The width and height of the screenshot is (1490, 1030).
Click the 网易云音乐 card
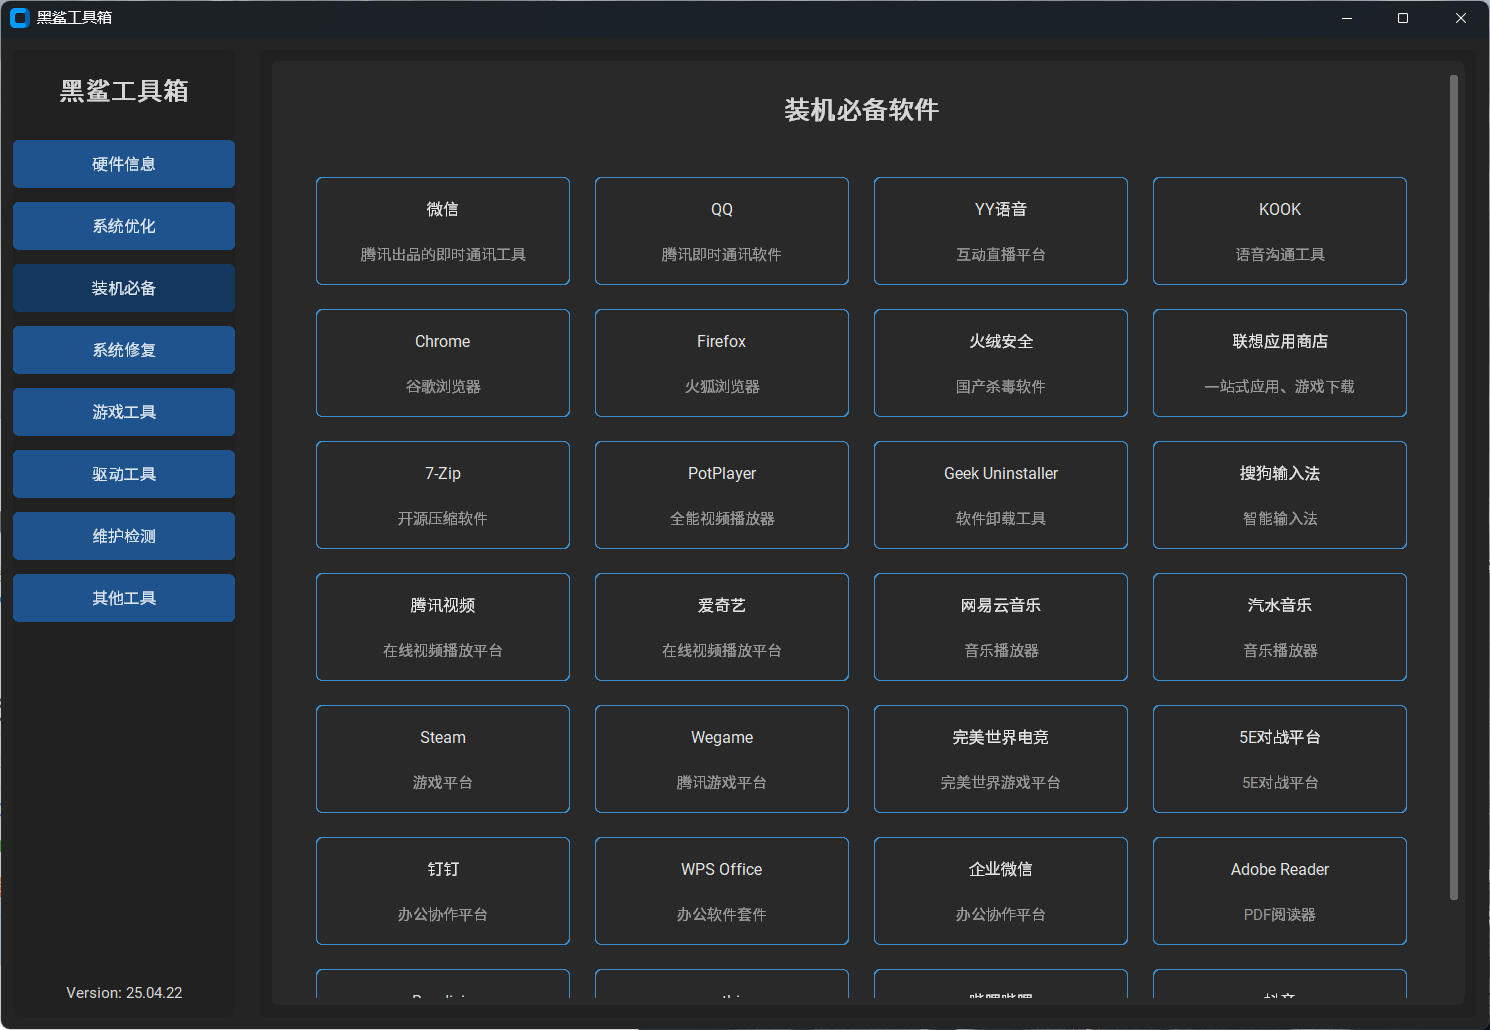pos(1001,627)
